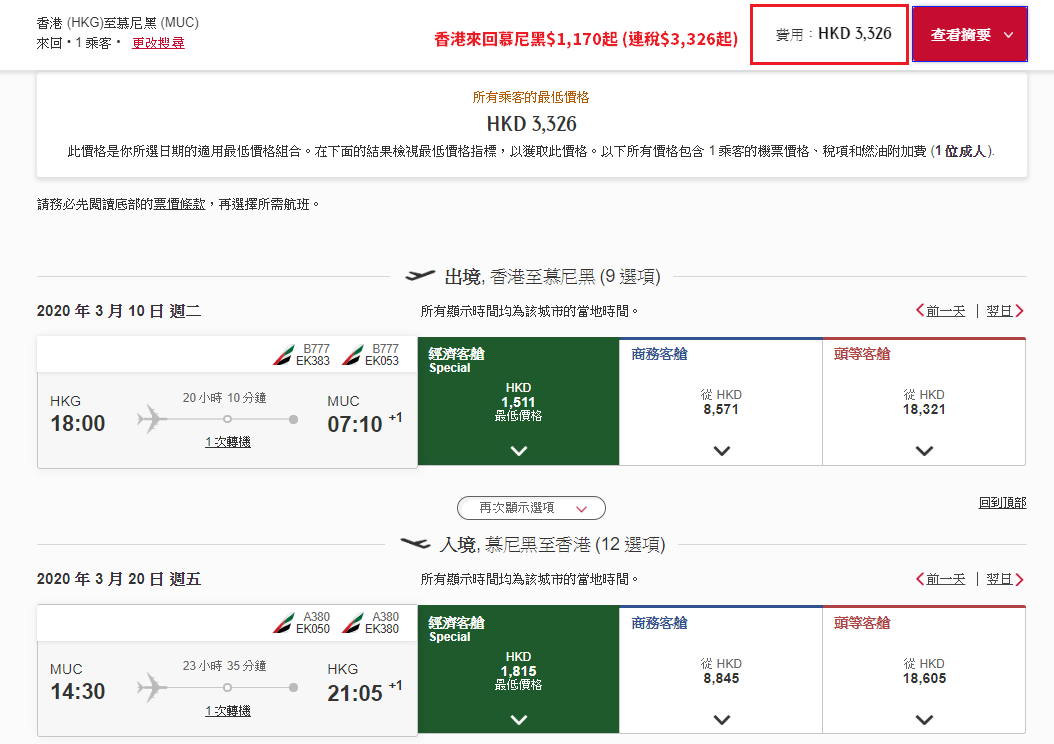
Task: Click the 更改搜尋 change search link
Action: click(x=158, y=43)
